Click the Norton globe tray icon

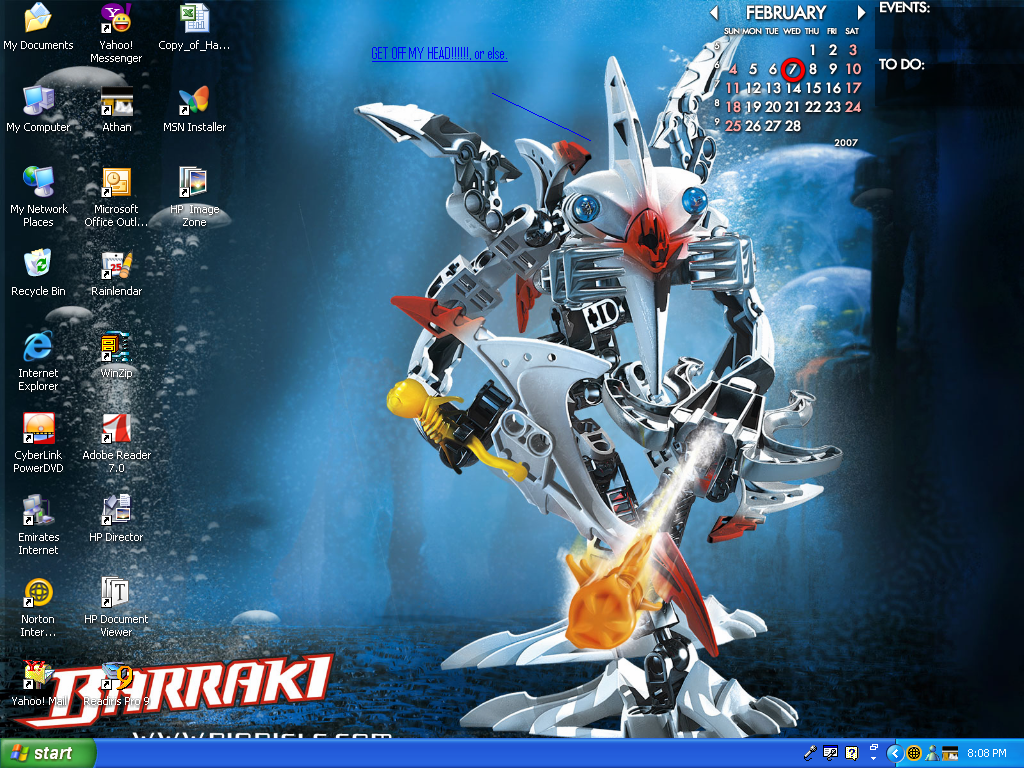pyautogui.click(x=914, y=753)
